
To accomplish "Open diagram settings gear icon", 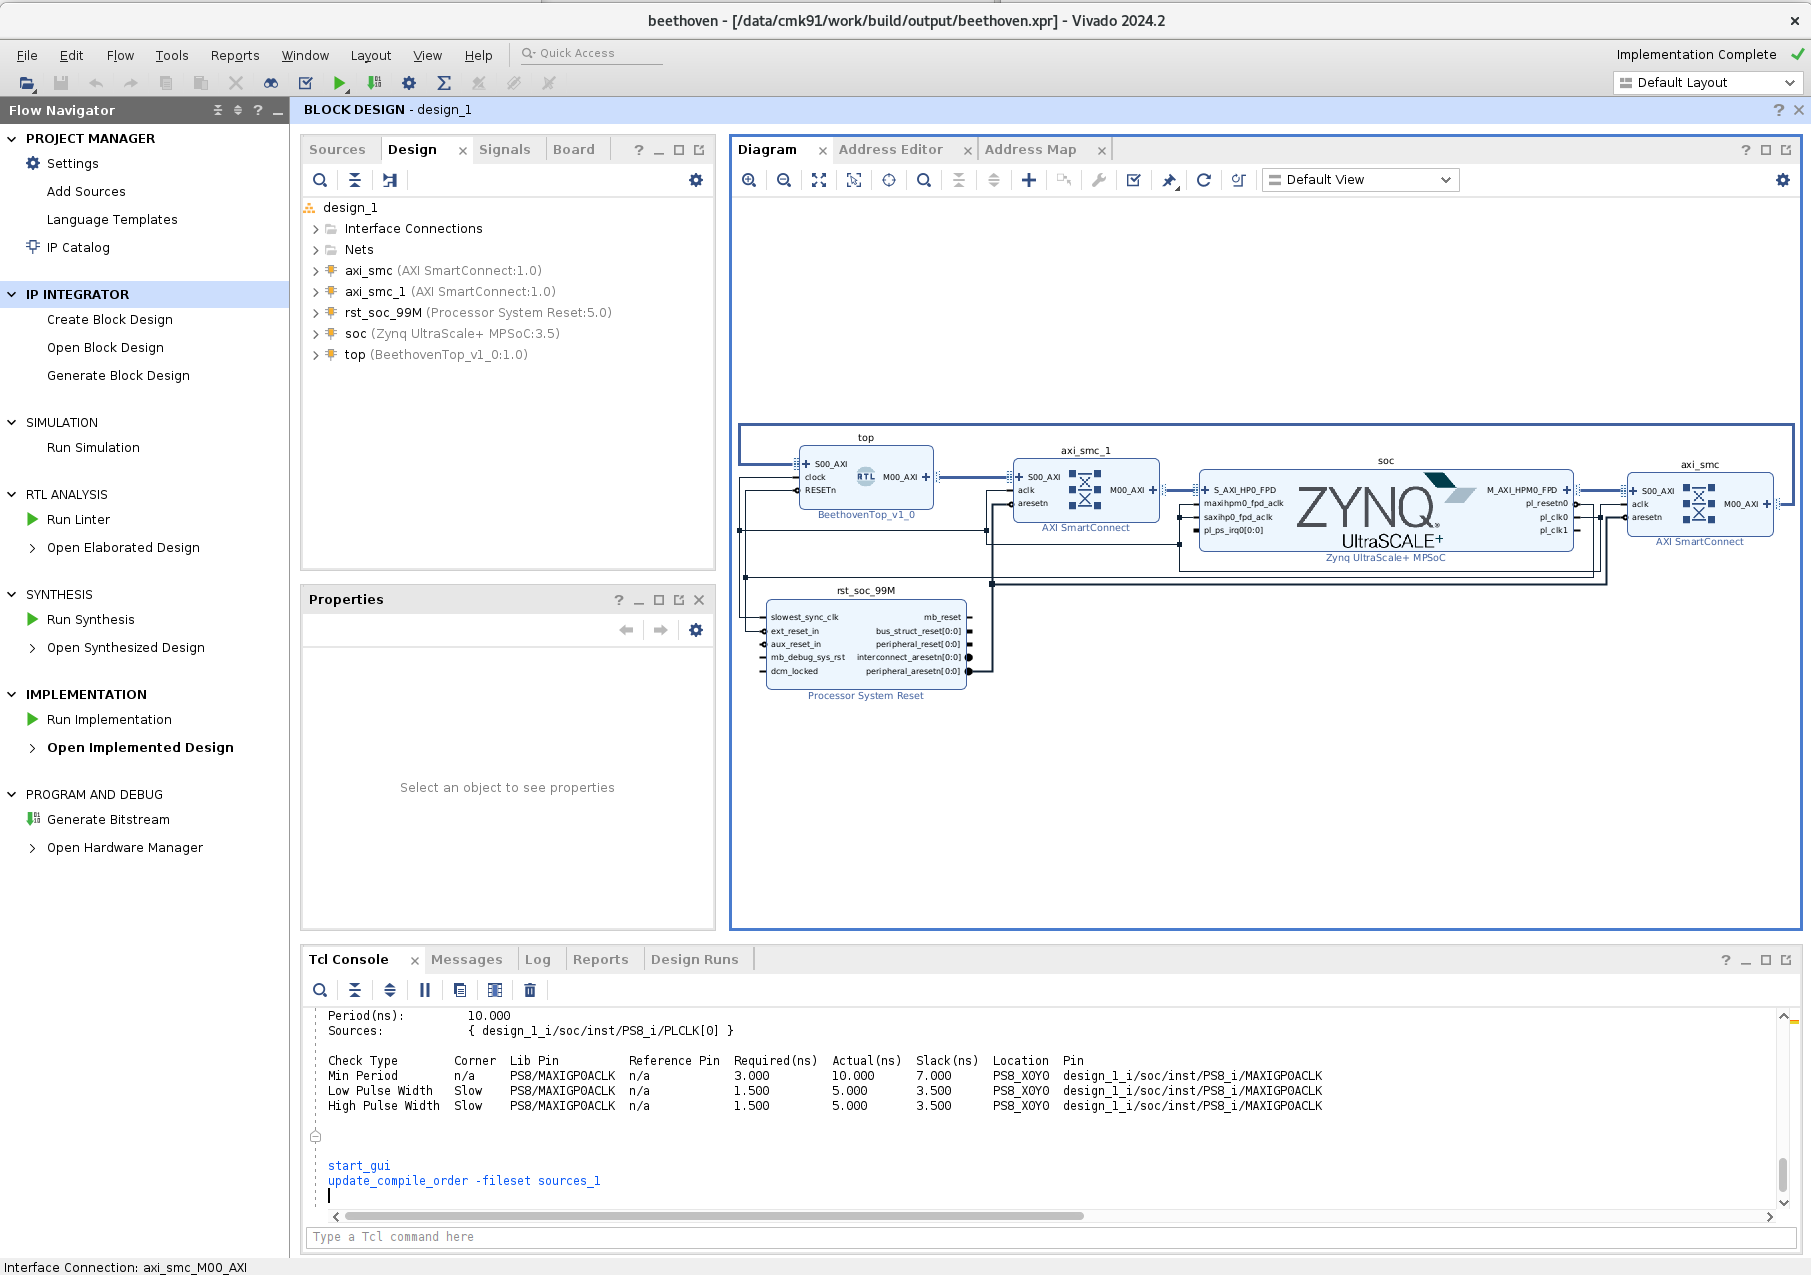I will [x=1783, y=180].
